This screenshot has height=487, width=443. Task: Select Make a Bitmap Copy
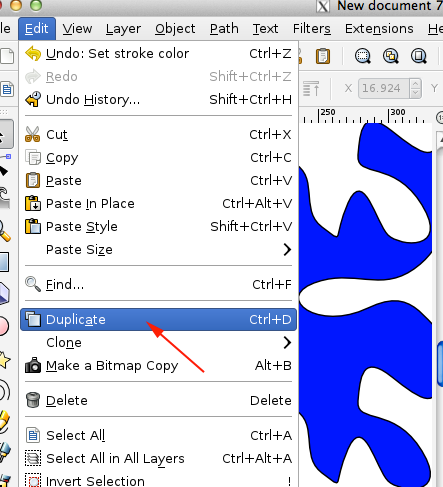click(158, 366)
